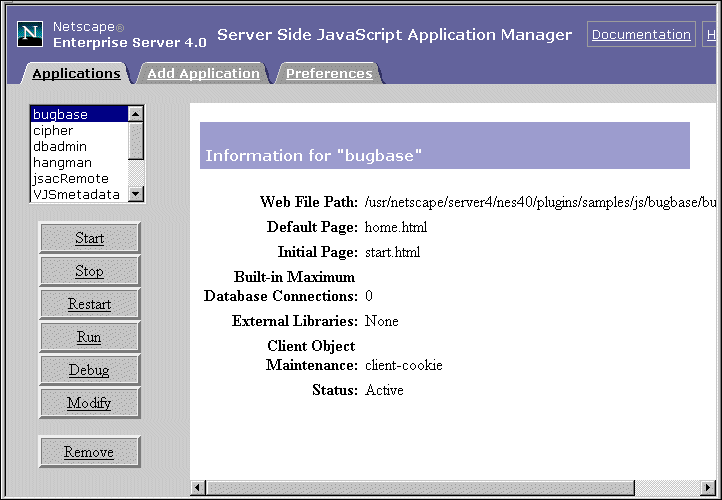
Task: Restart the selected application
Action: [x=89, y=304]
